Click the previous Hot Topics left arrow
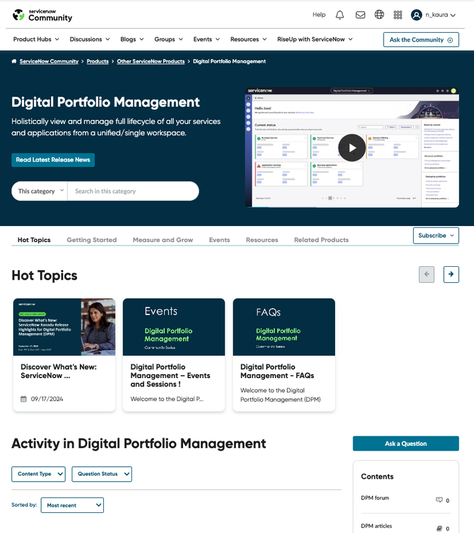 [x=426, y=274]
